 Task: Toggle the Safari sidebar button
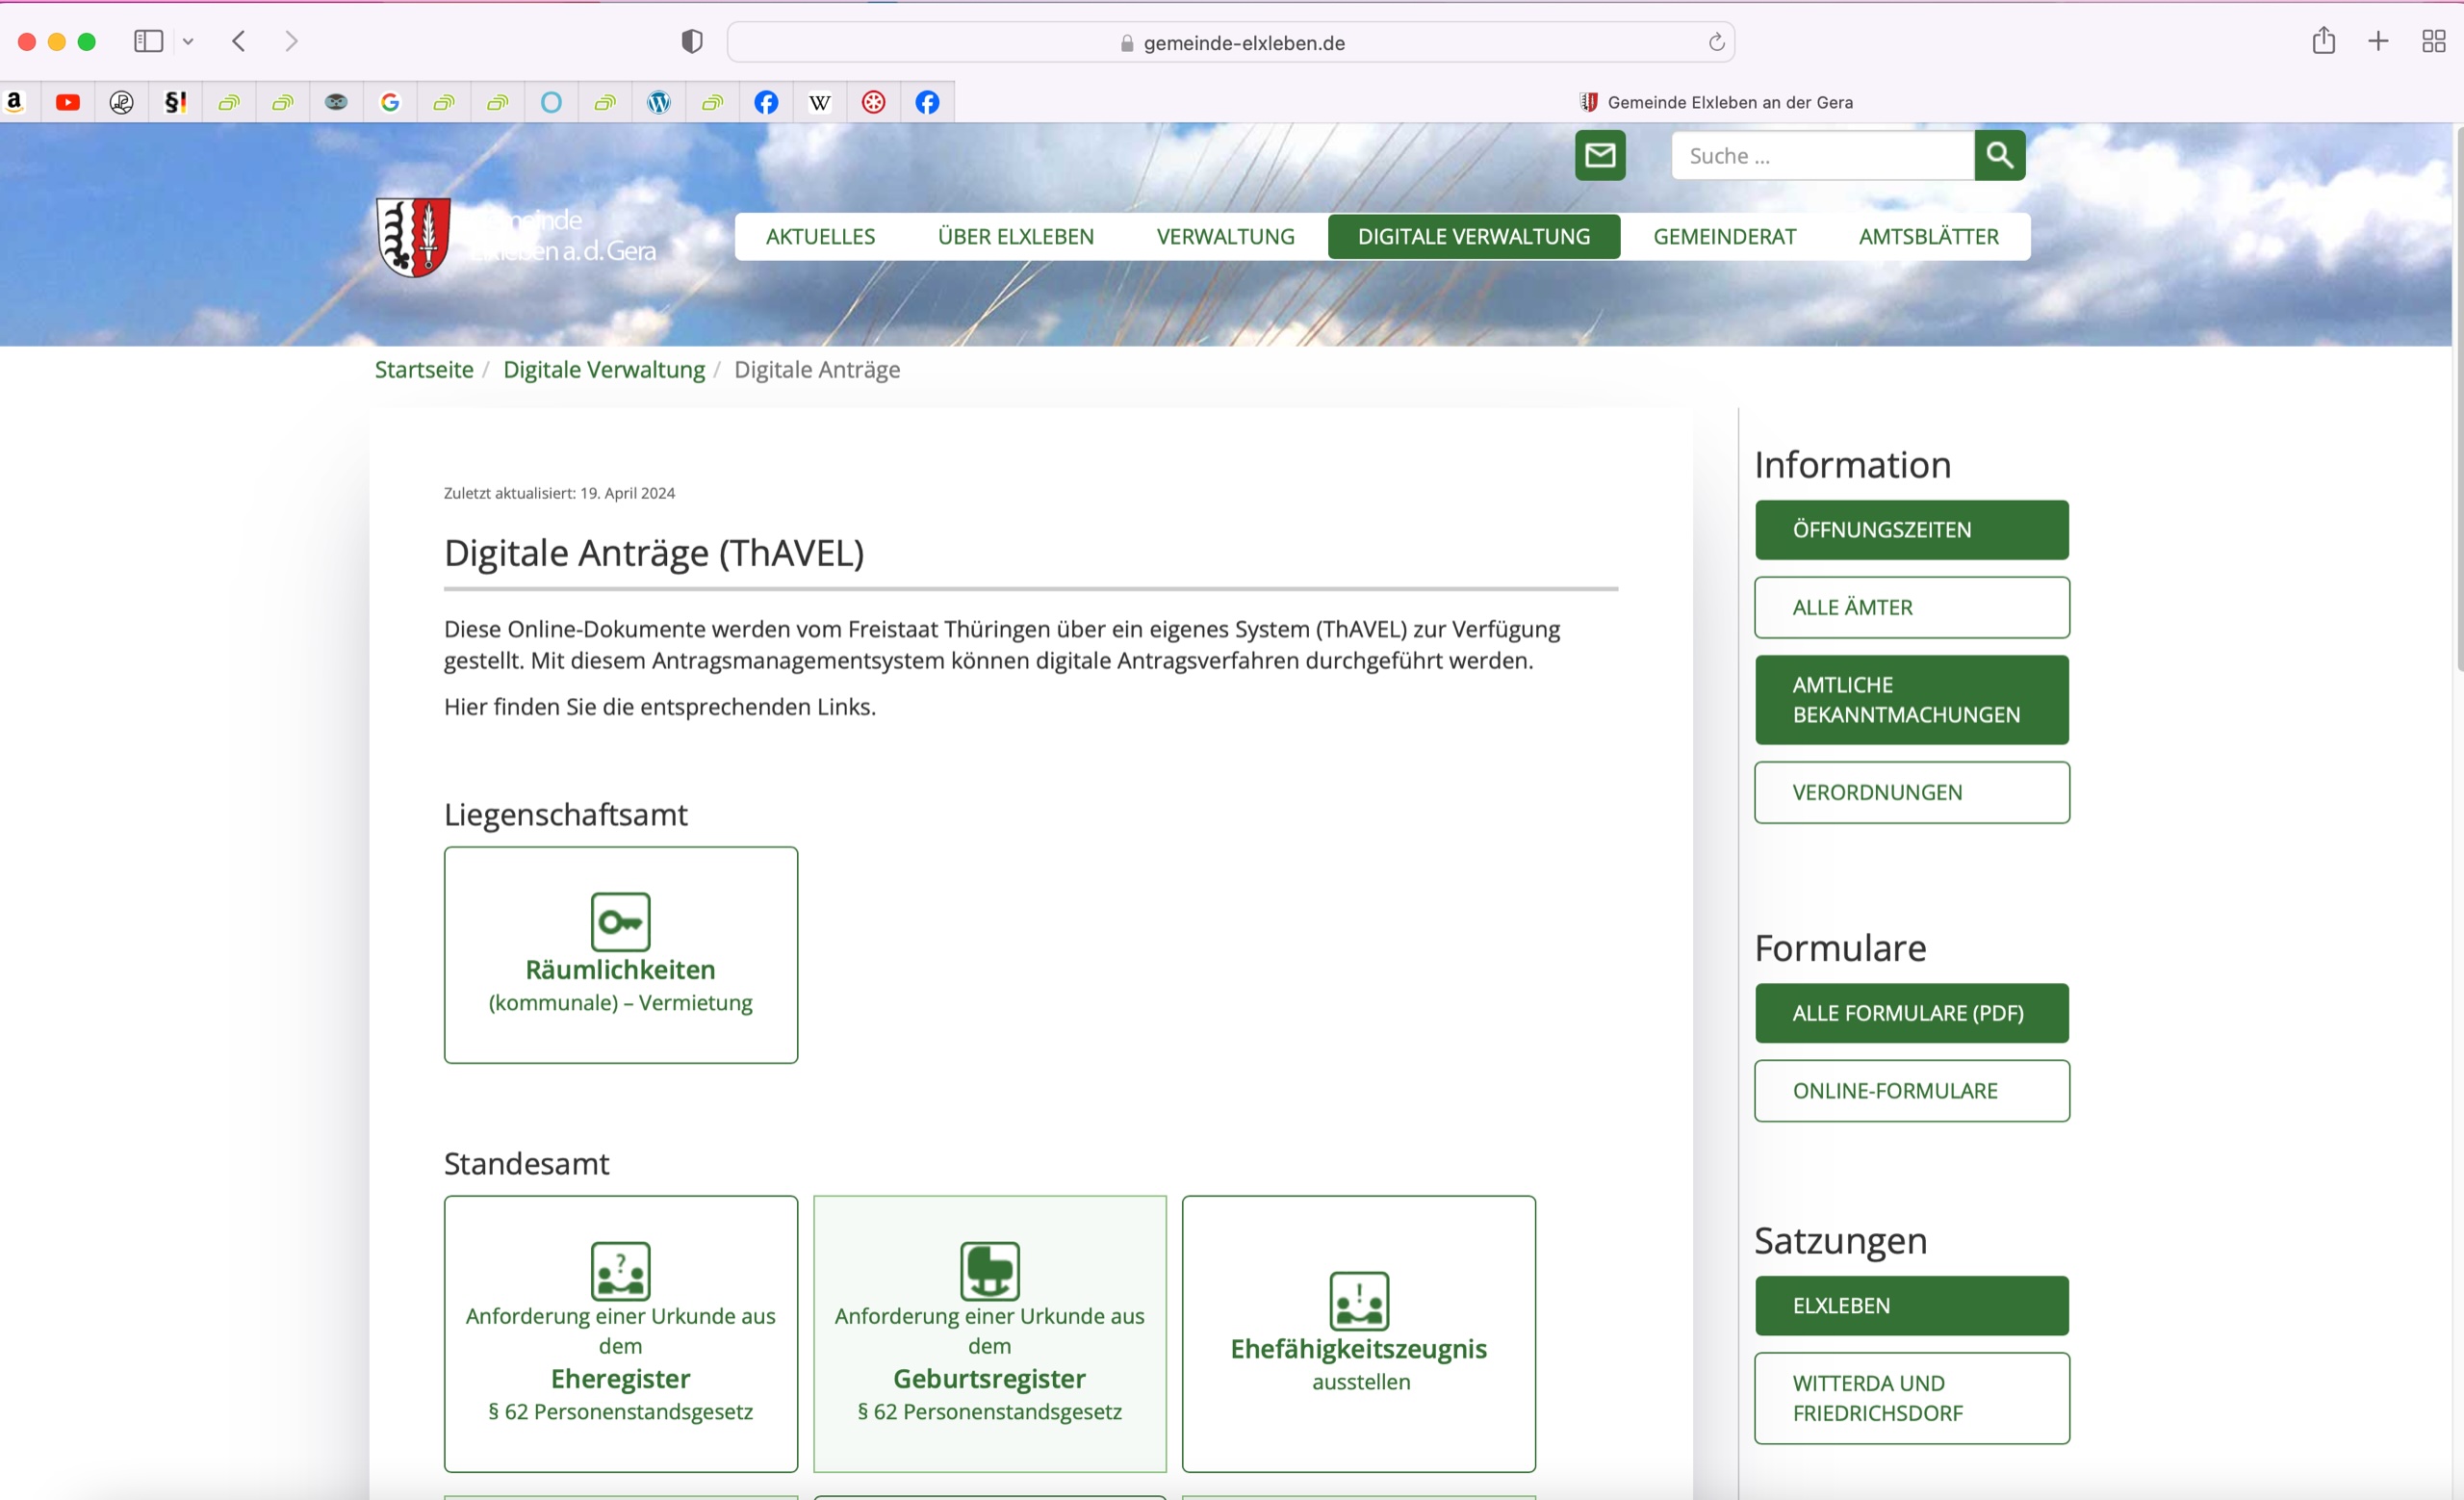[148, 42]
